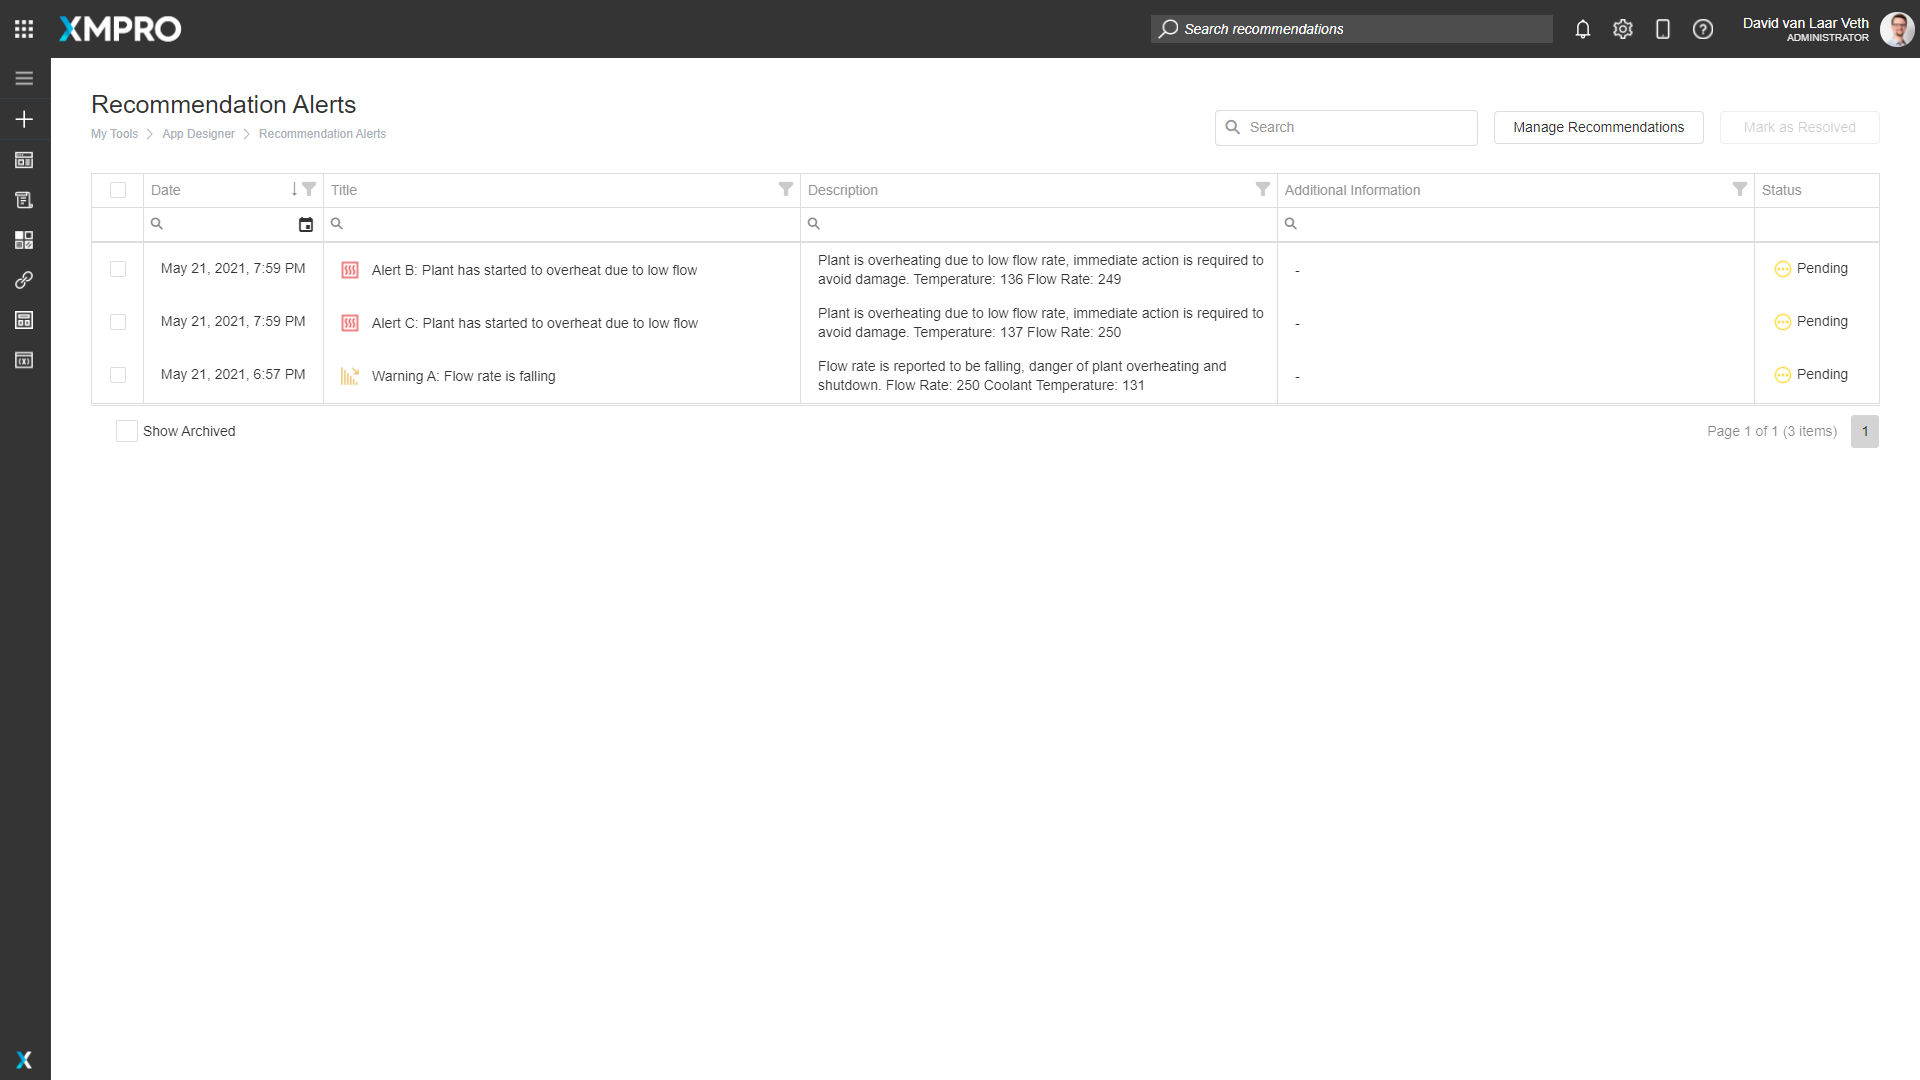This screenshot has width=1920, height=1080.
Task: Toggle the hamburger menu in sidebar
Action: pyautogui.click(x=24, y=79)
